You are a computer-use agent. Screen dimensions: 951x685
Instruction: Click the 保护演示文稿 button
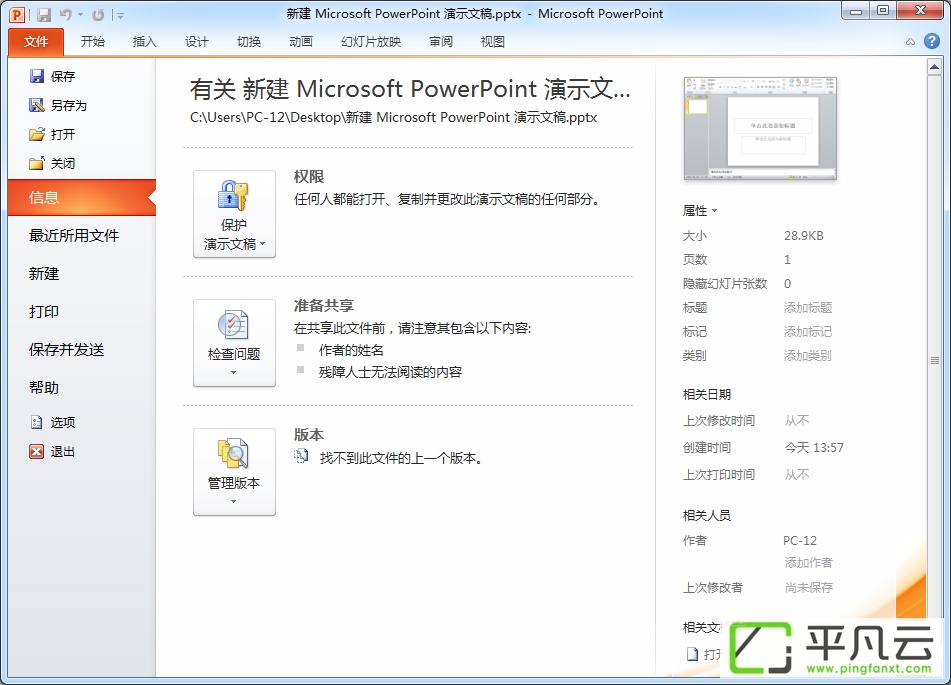point(234,214)
